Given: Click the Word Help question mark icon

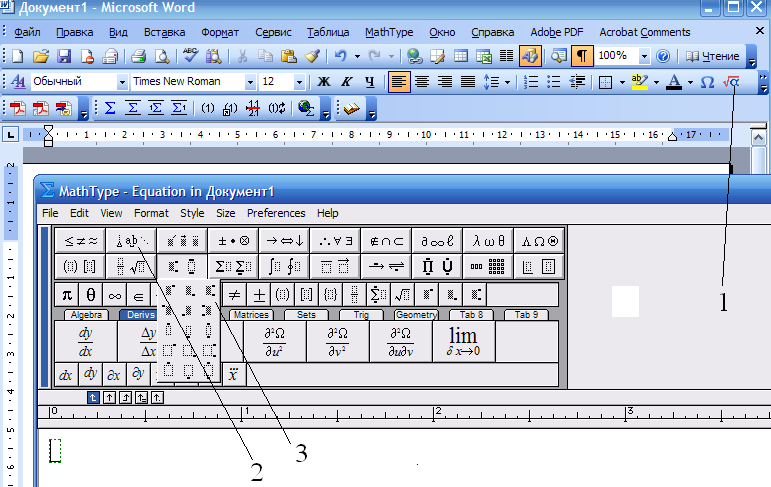Looking at the screenshot, I should pyautogui.click(x=663, y=56).
